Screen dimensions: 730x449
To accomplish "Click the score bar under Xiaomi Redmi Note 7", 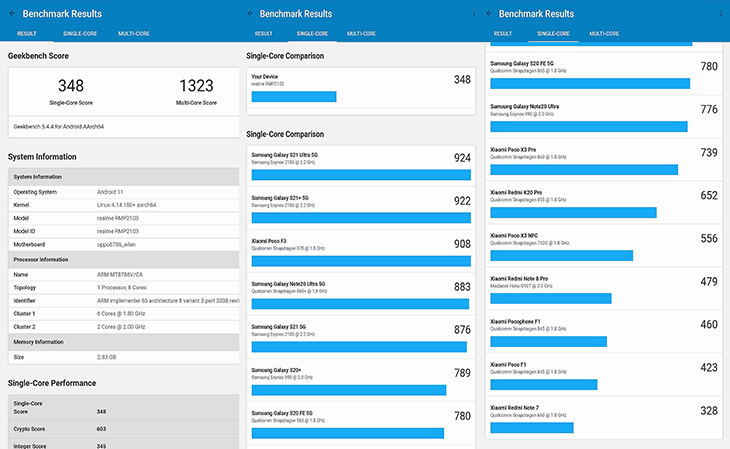I will (x=532, y=428).
